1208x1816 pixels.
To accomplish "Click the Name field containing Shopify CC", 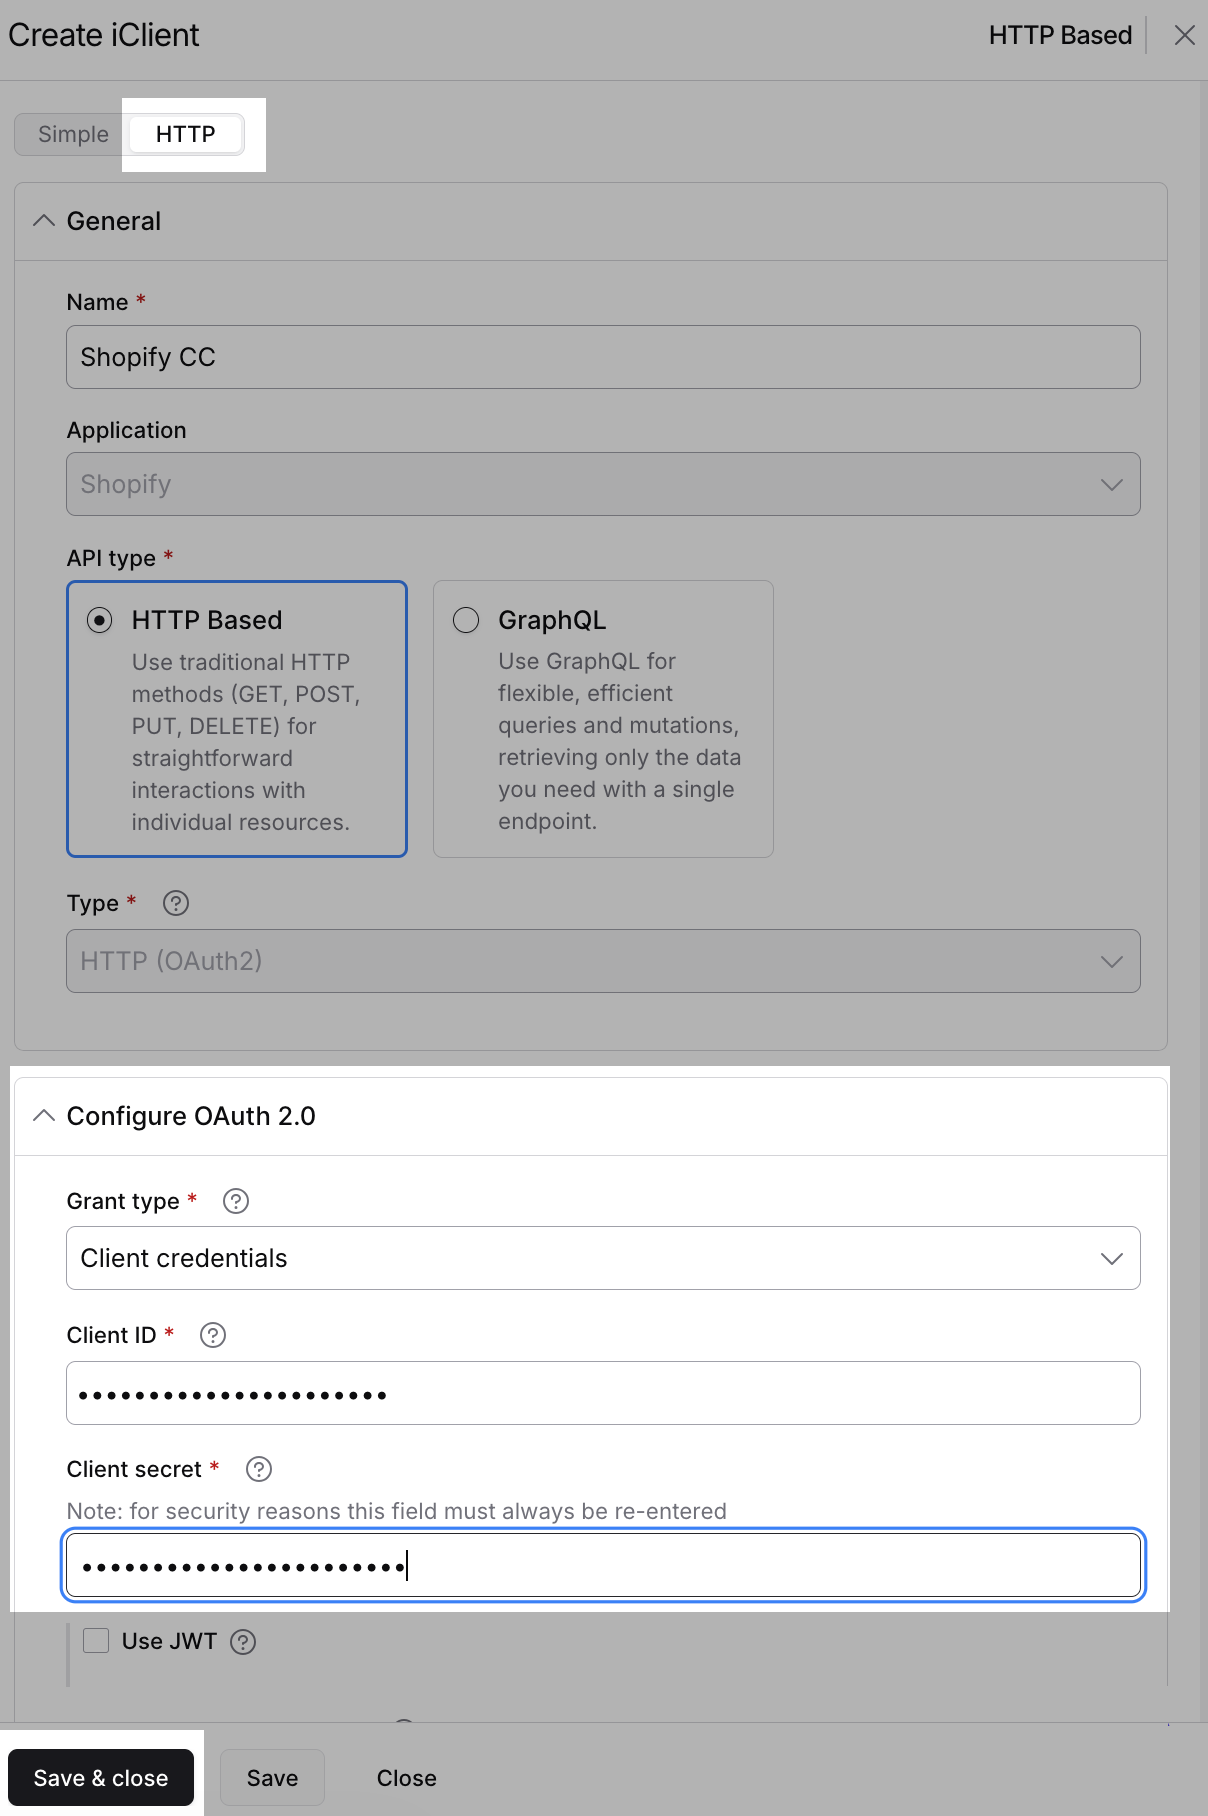I will 603,357.
